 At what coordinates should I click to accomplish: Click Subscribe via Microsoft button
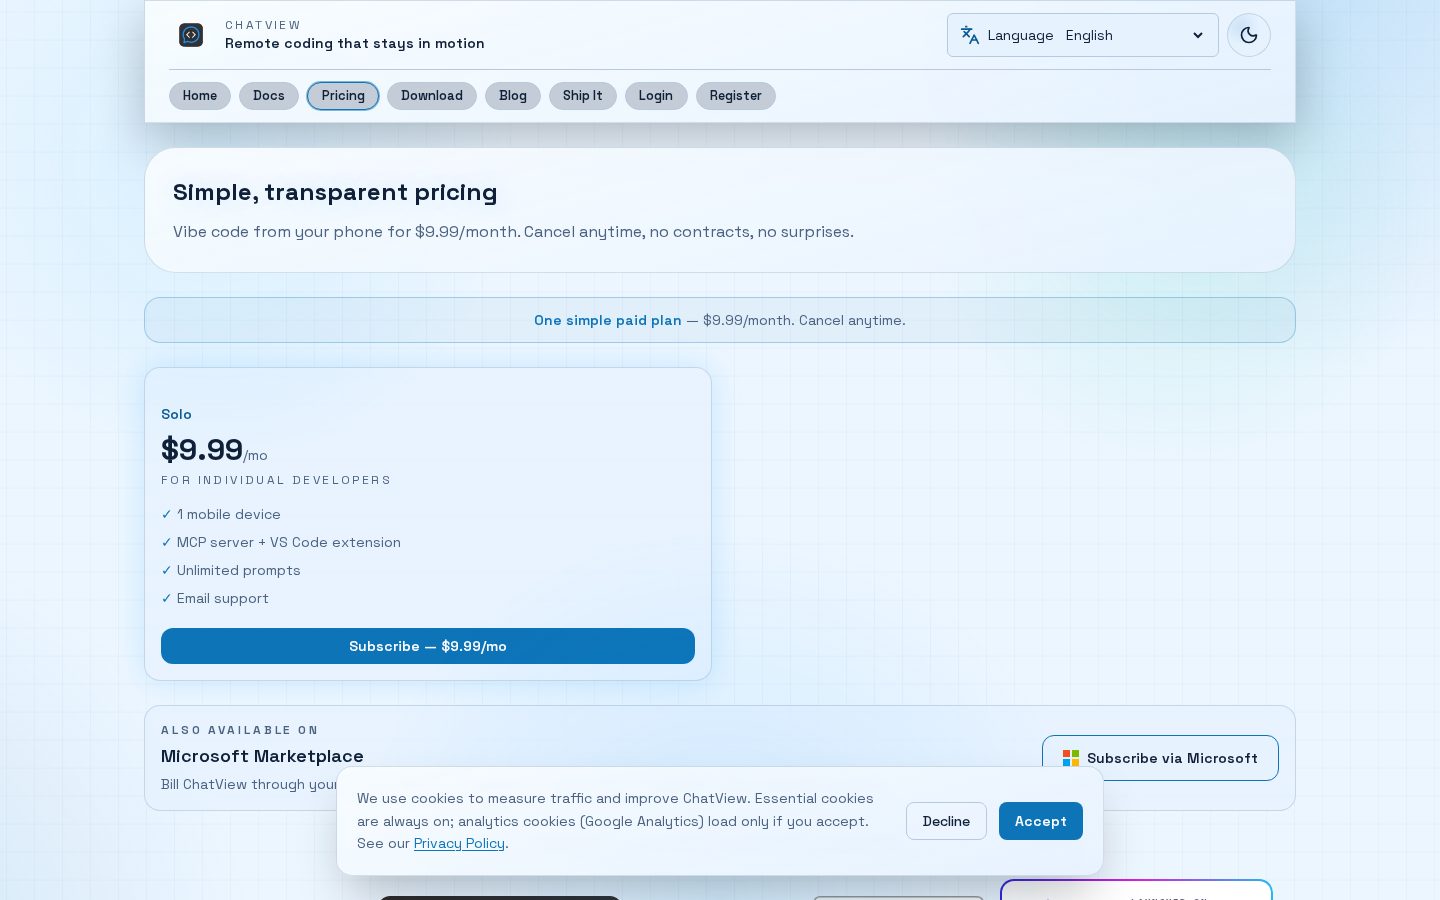pyautogui.click(x=1160, y=758)
